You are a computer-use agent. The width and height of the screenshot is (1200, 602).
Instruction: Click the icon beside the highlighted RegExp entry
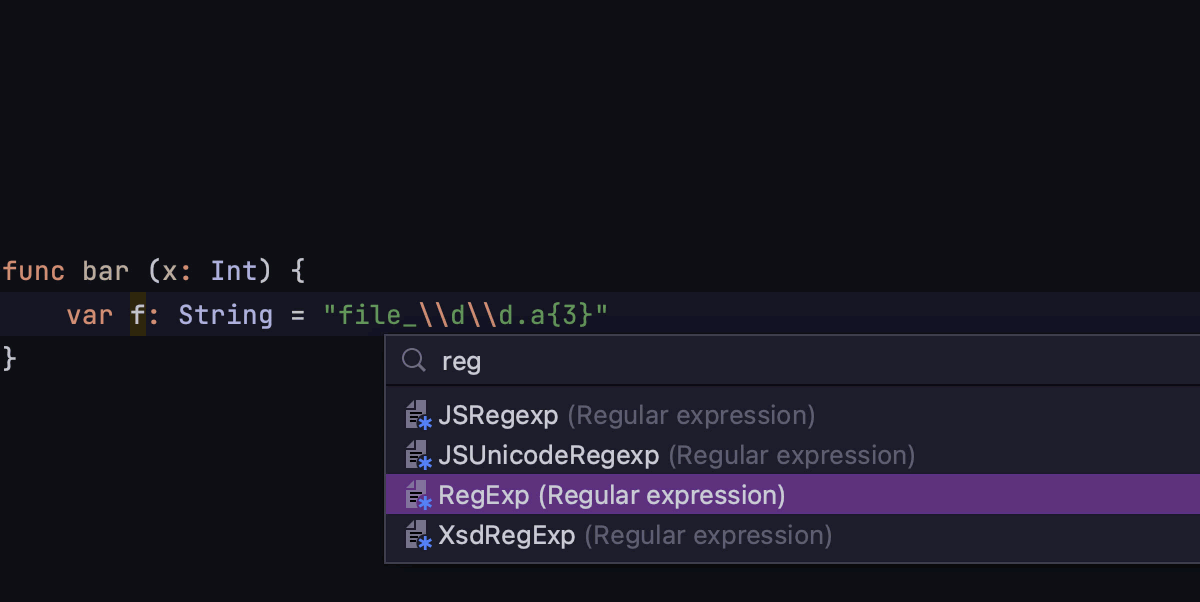point(418,495)
